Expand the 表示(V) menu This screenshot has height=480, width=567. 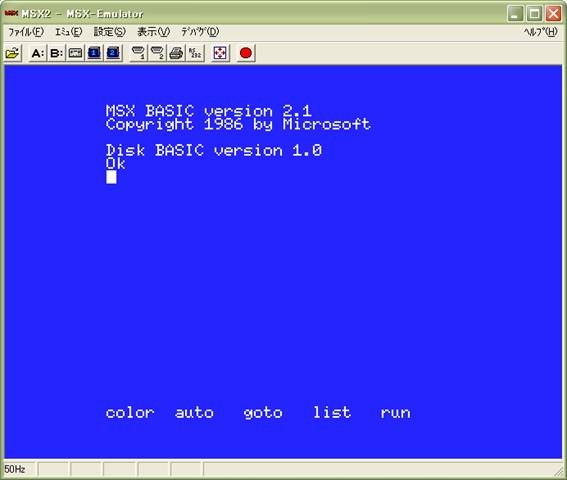(x=153, y=32)
